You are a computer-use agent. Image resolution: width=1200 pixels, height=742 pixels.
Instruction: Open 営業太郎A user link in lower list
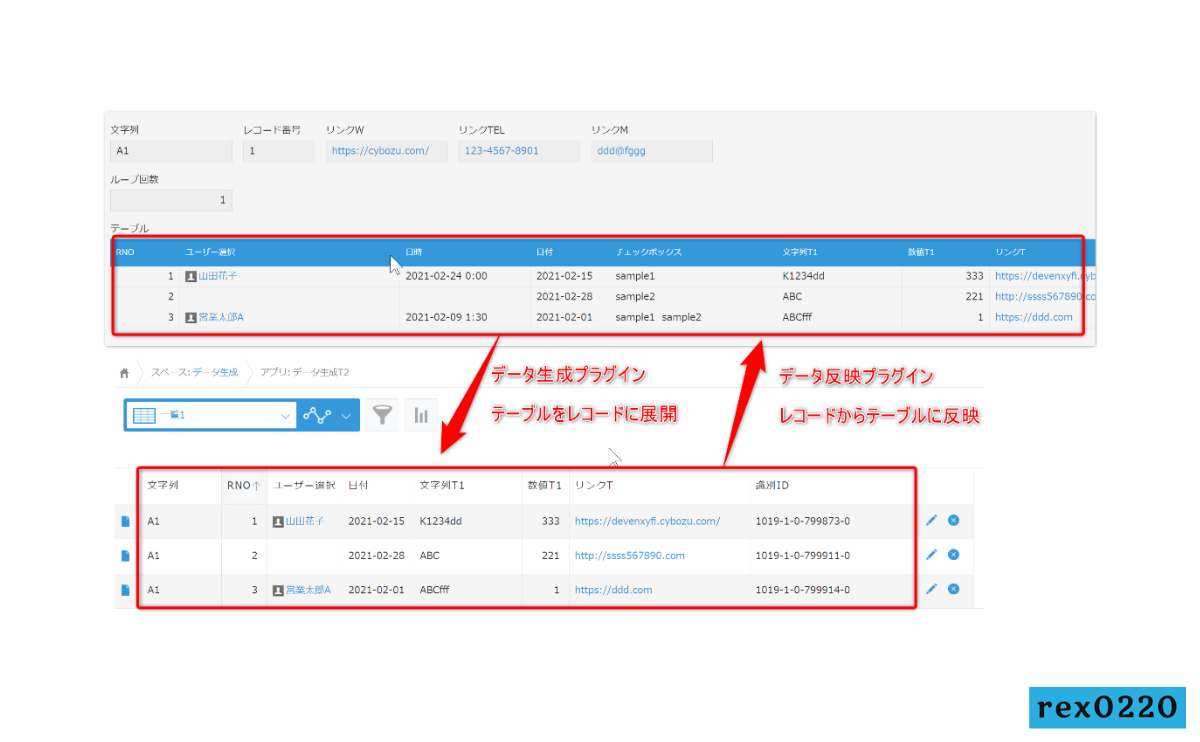[309, 590]
